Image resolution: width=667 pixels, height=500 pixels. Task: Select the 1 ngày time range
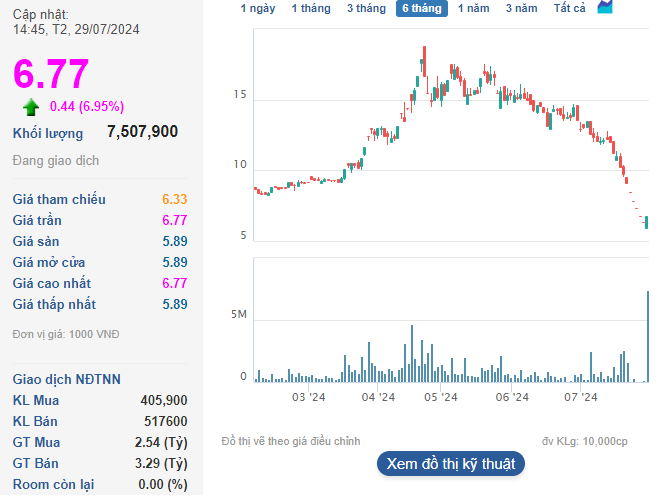[x=258, y=8]
